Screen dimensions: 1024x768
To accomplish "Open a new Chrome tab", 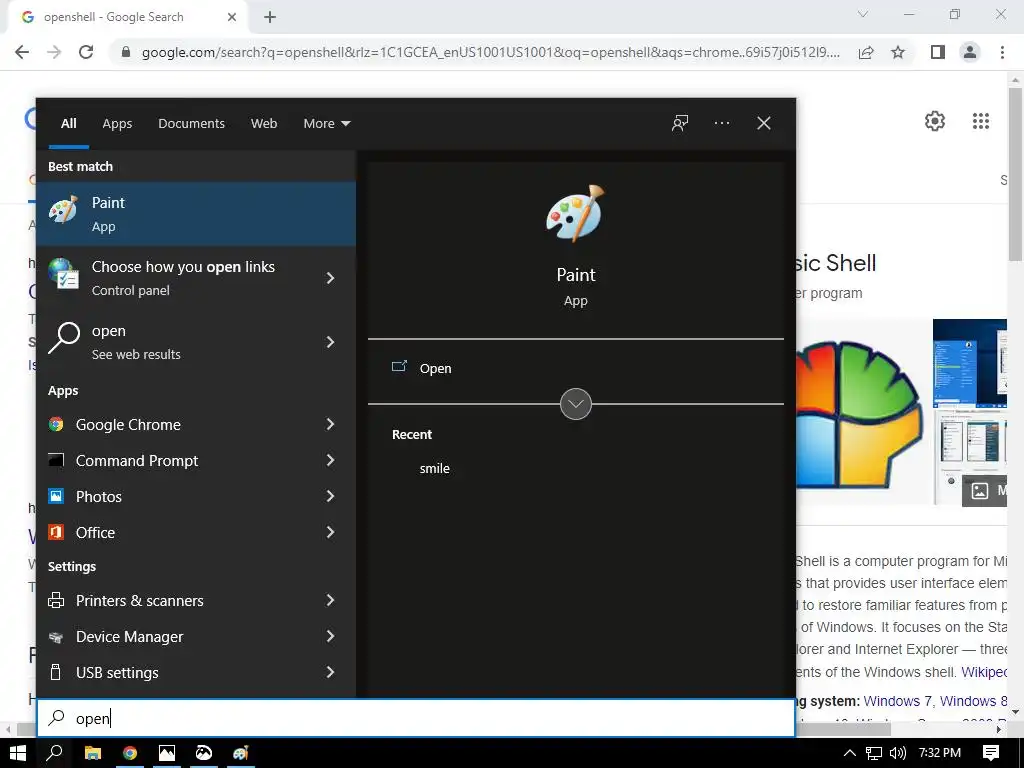I will pyautogui.click(x=270, y=17).
